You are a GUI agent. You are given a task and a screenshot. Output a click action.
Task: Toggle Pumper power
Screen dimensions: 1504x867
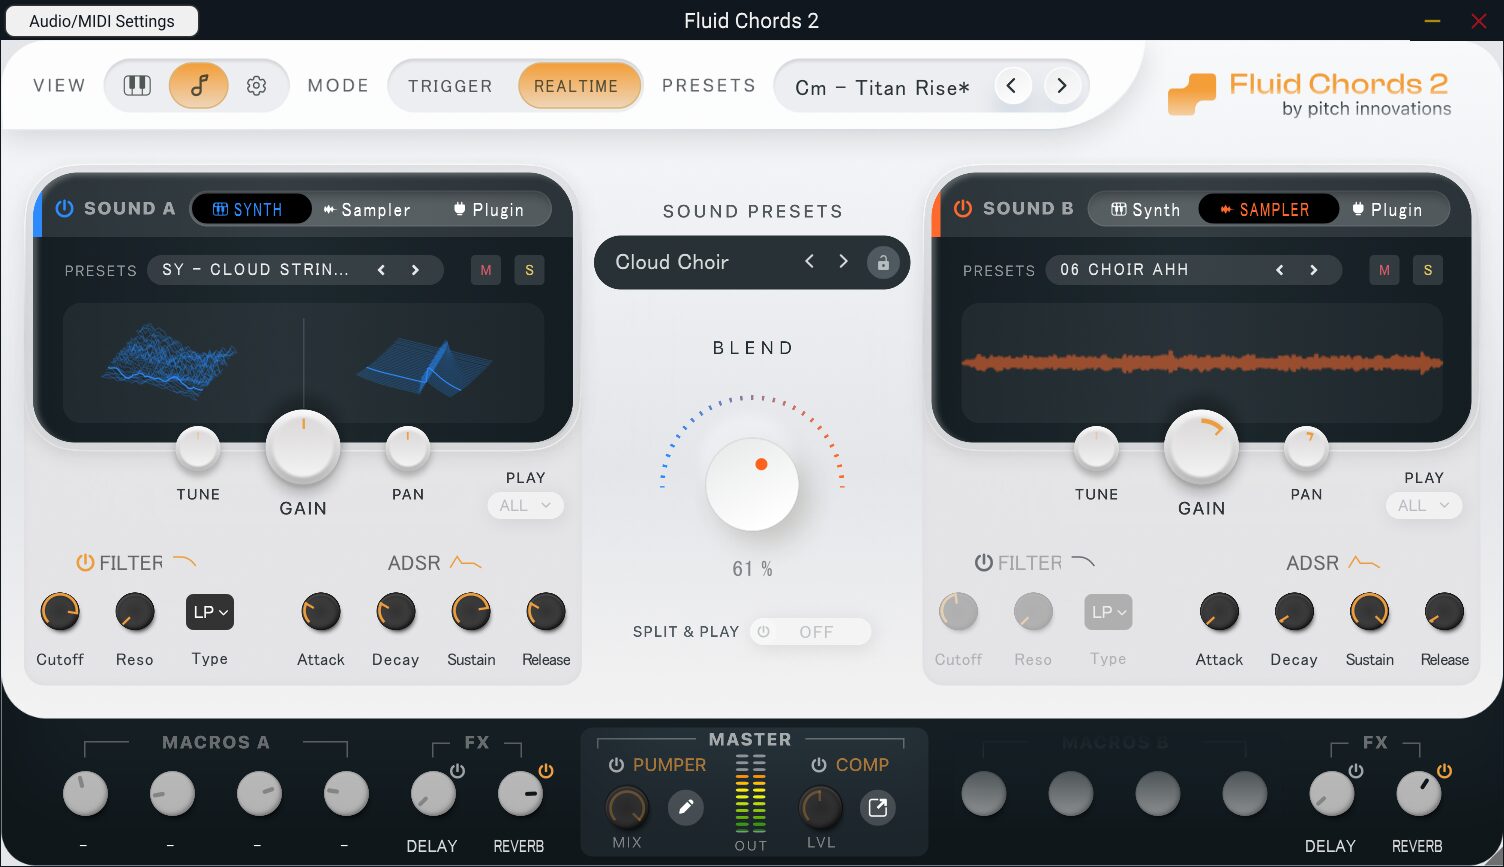coord(617,765)
